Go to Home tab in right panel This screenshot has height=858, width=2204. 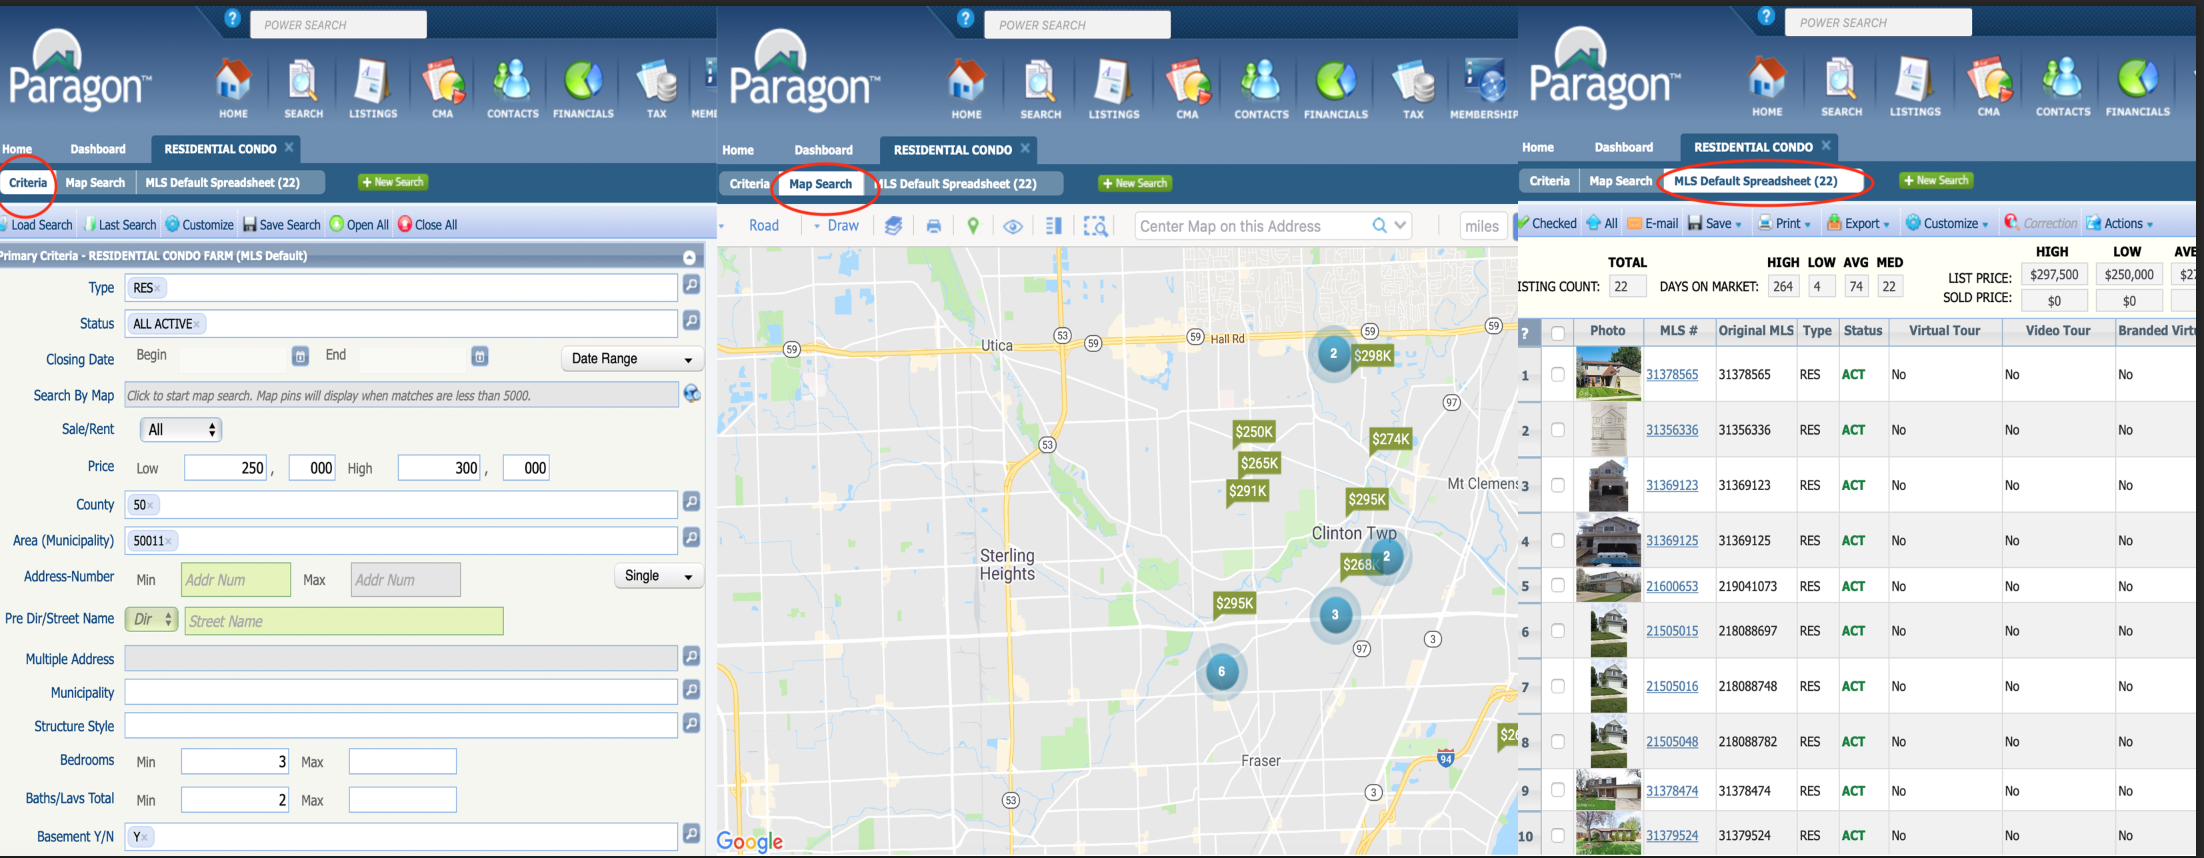[x=1538, y=147]
